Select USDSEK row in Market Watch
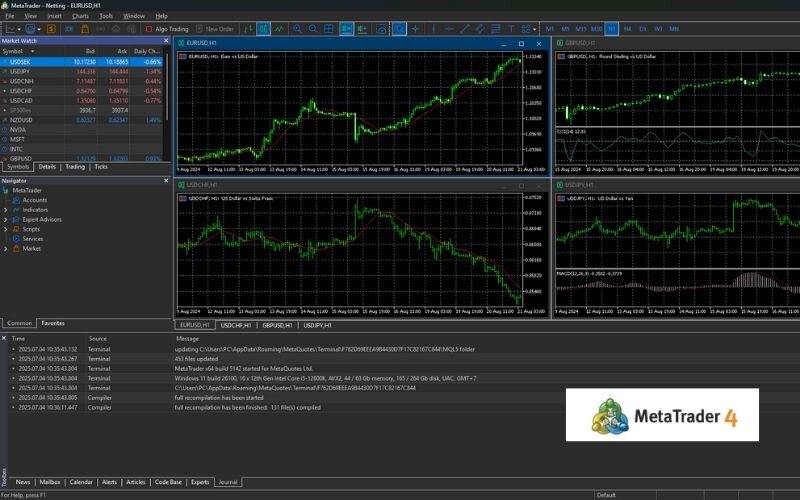This screenshot has width=800, height=500. click(x=82, y=62)
